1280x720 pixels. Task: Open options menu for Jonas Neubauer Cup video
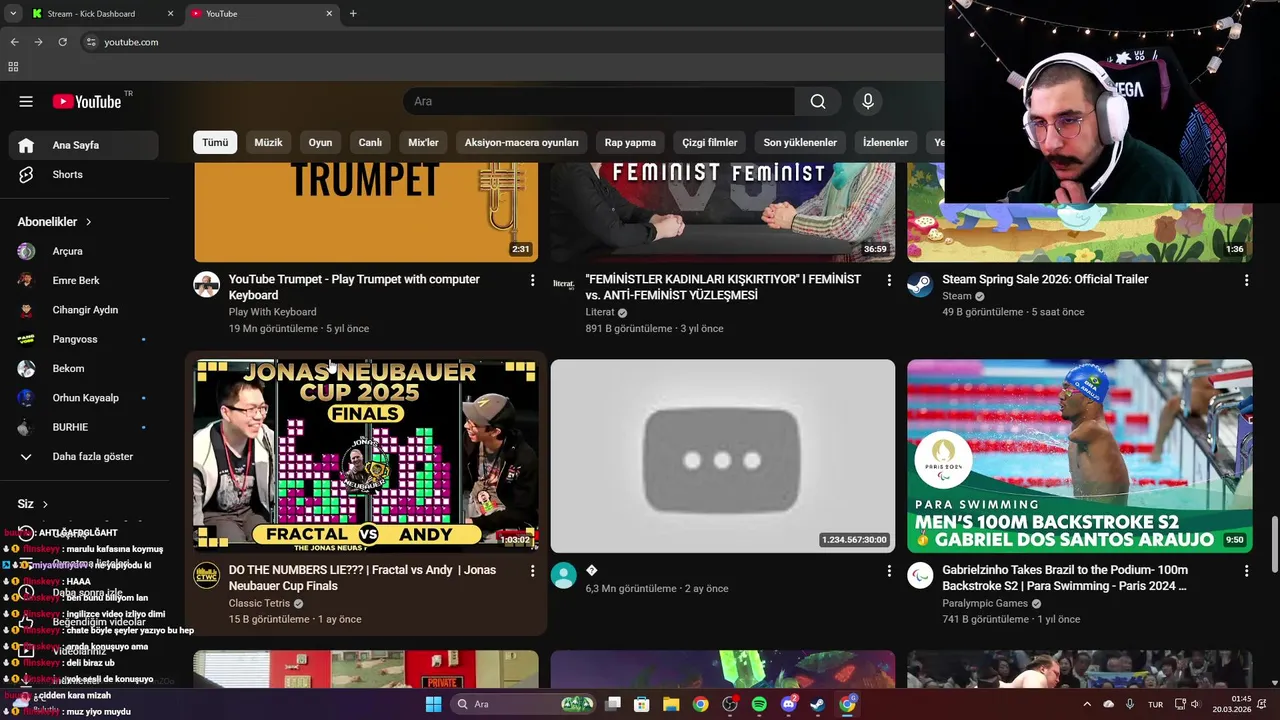(x=532, y=571)
